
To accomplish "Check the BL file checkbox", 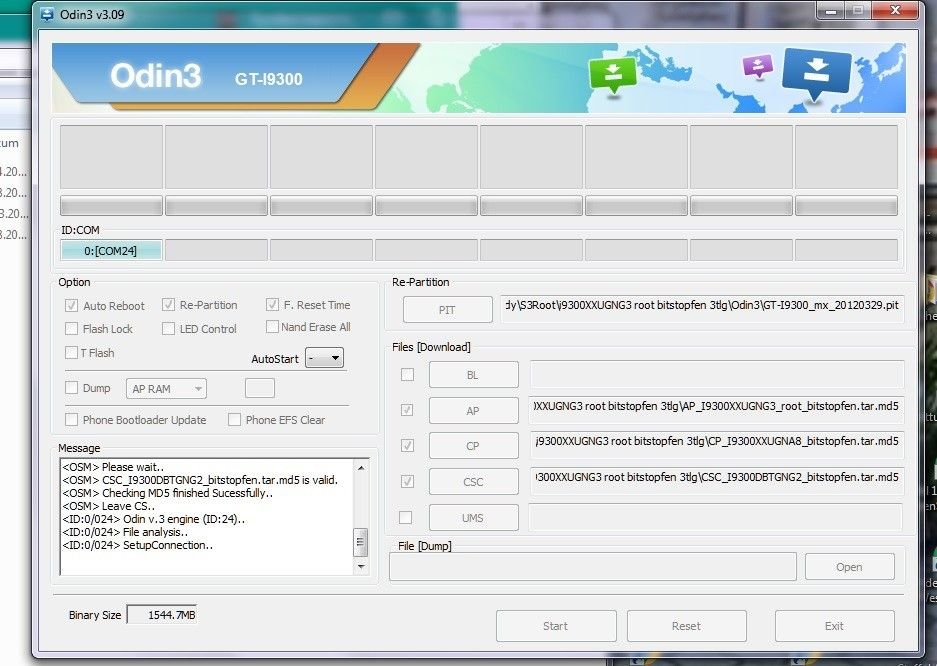I will (408, 375).
